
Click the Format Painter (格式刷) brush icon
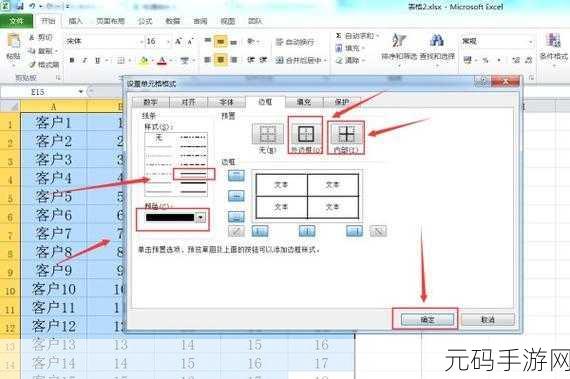pos(32,65)
